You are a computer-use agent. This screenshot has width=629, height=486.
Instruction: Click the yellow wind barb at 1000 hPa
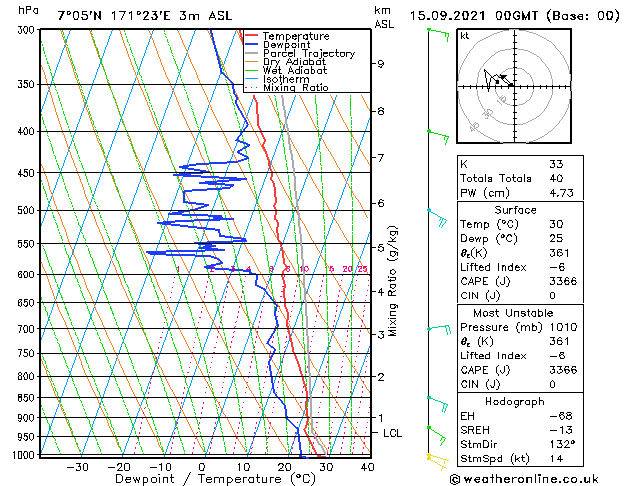point(438,462)
